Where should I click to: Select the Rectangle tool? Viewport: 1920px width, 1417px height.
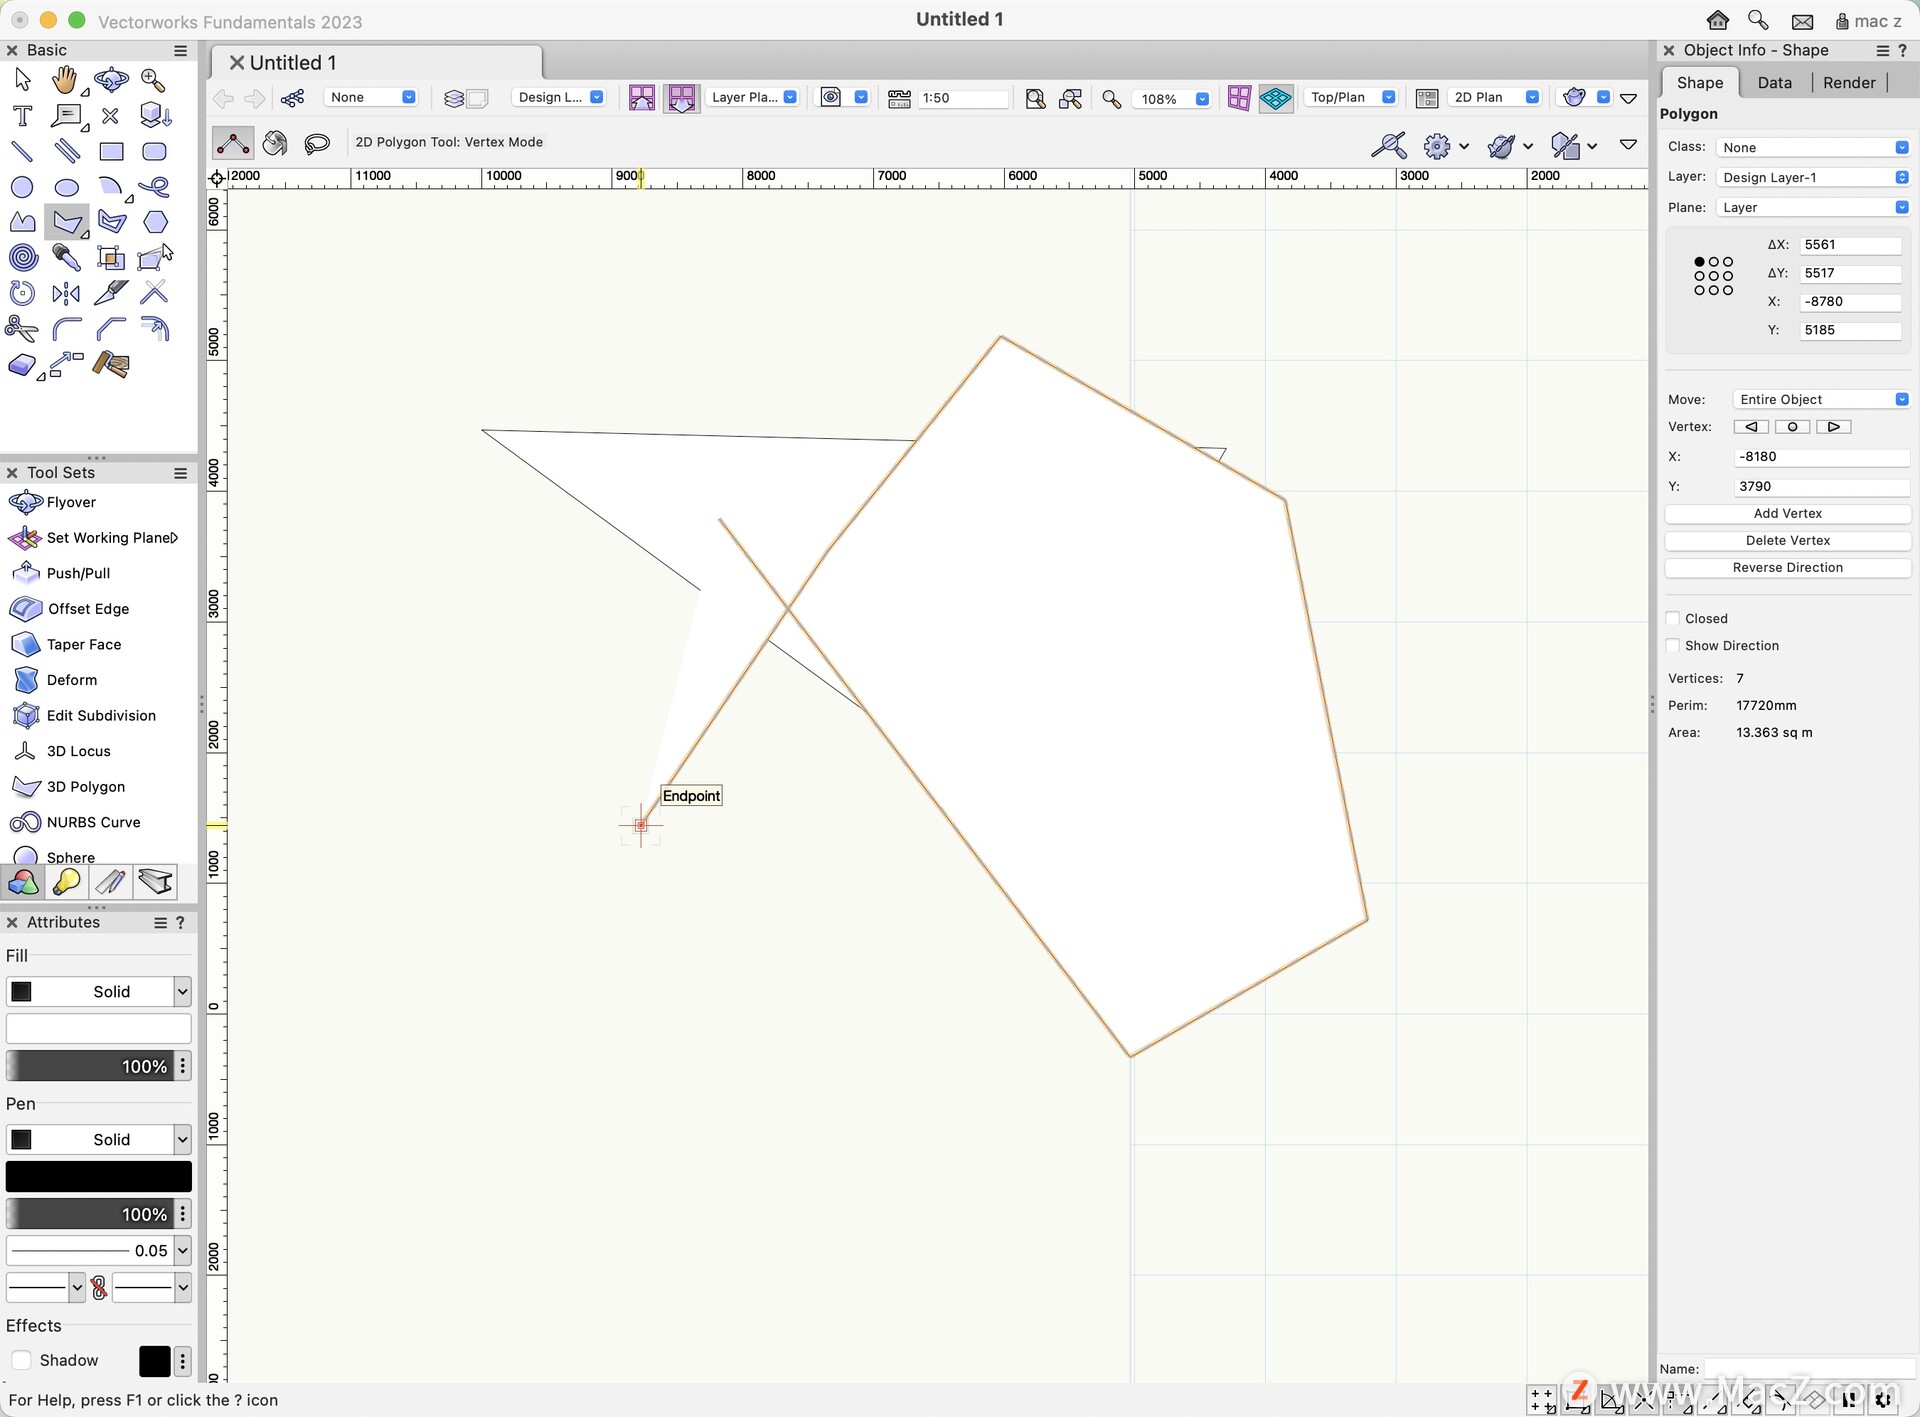[x=111, y=152]
